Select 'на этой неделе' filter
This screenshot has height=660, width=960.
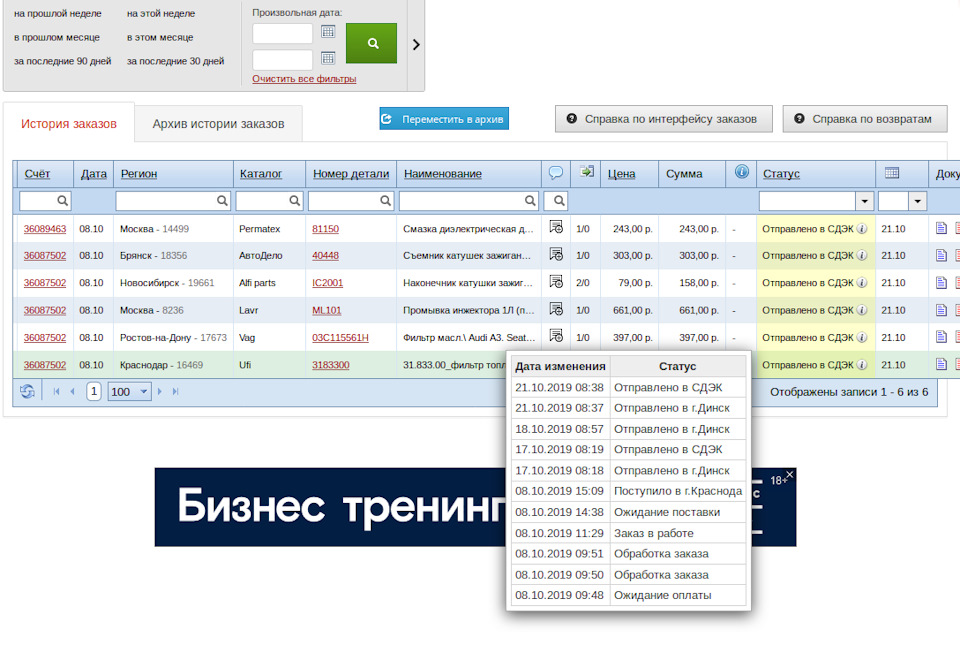pyautogui.click(x=161, y=13)
